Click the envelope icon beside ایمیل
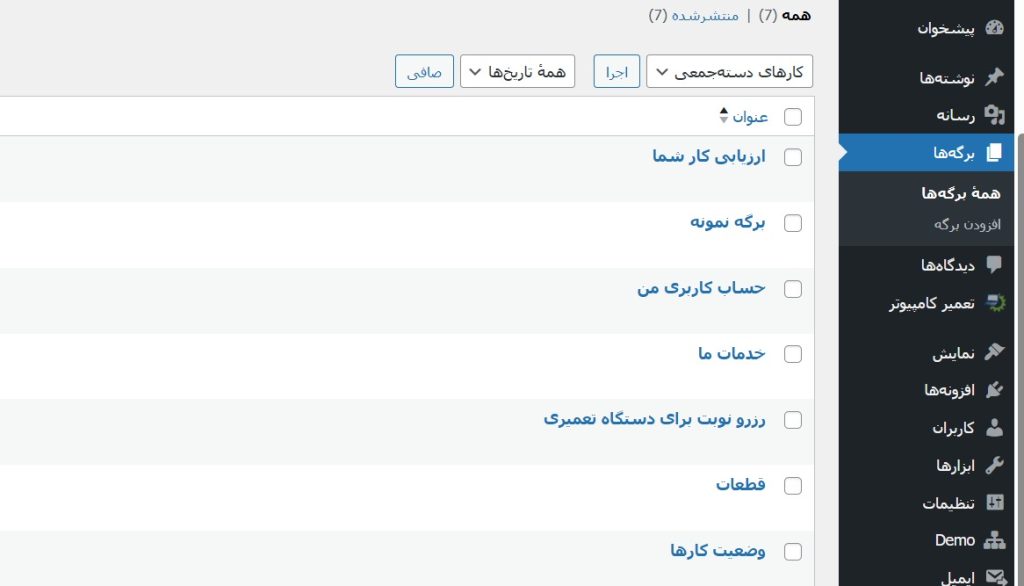The width and height of the screenshot is (1024, 586). point(995,577)
